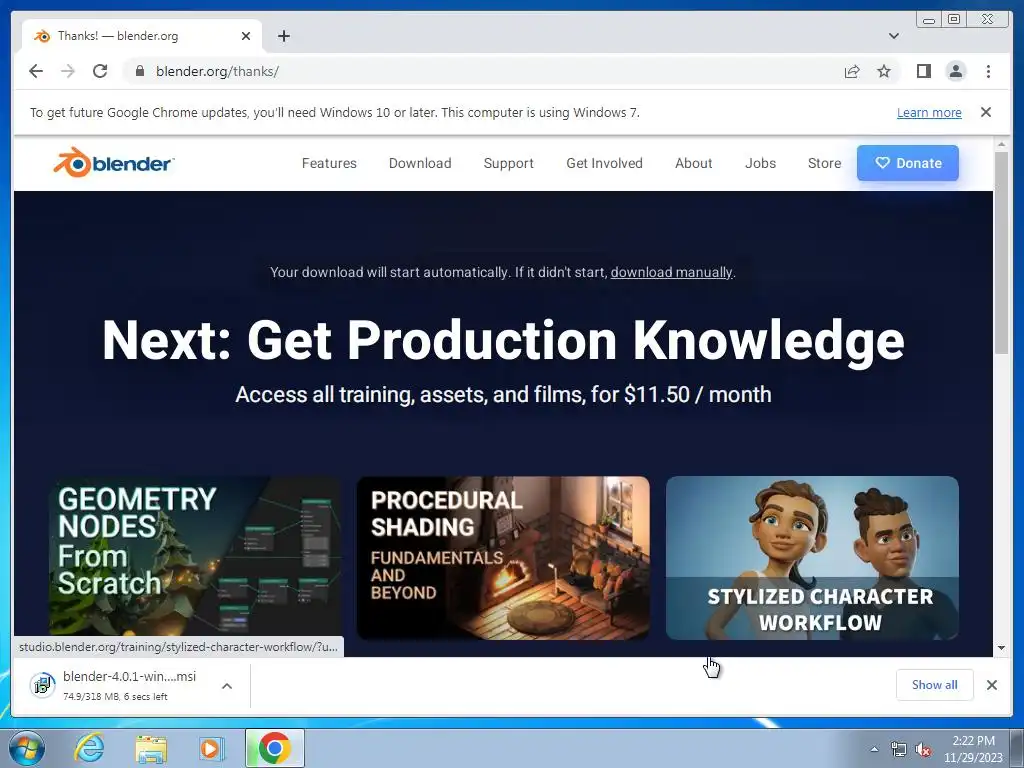
Task: Click the scrollbar up arrow
Action: pos(1001,144)
